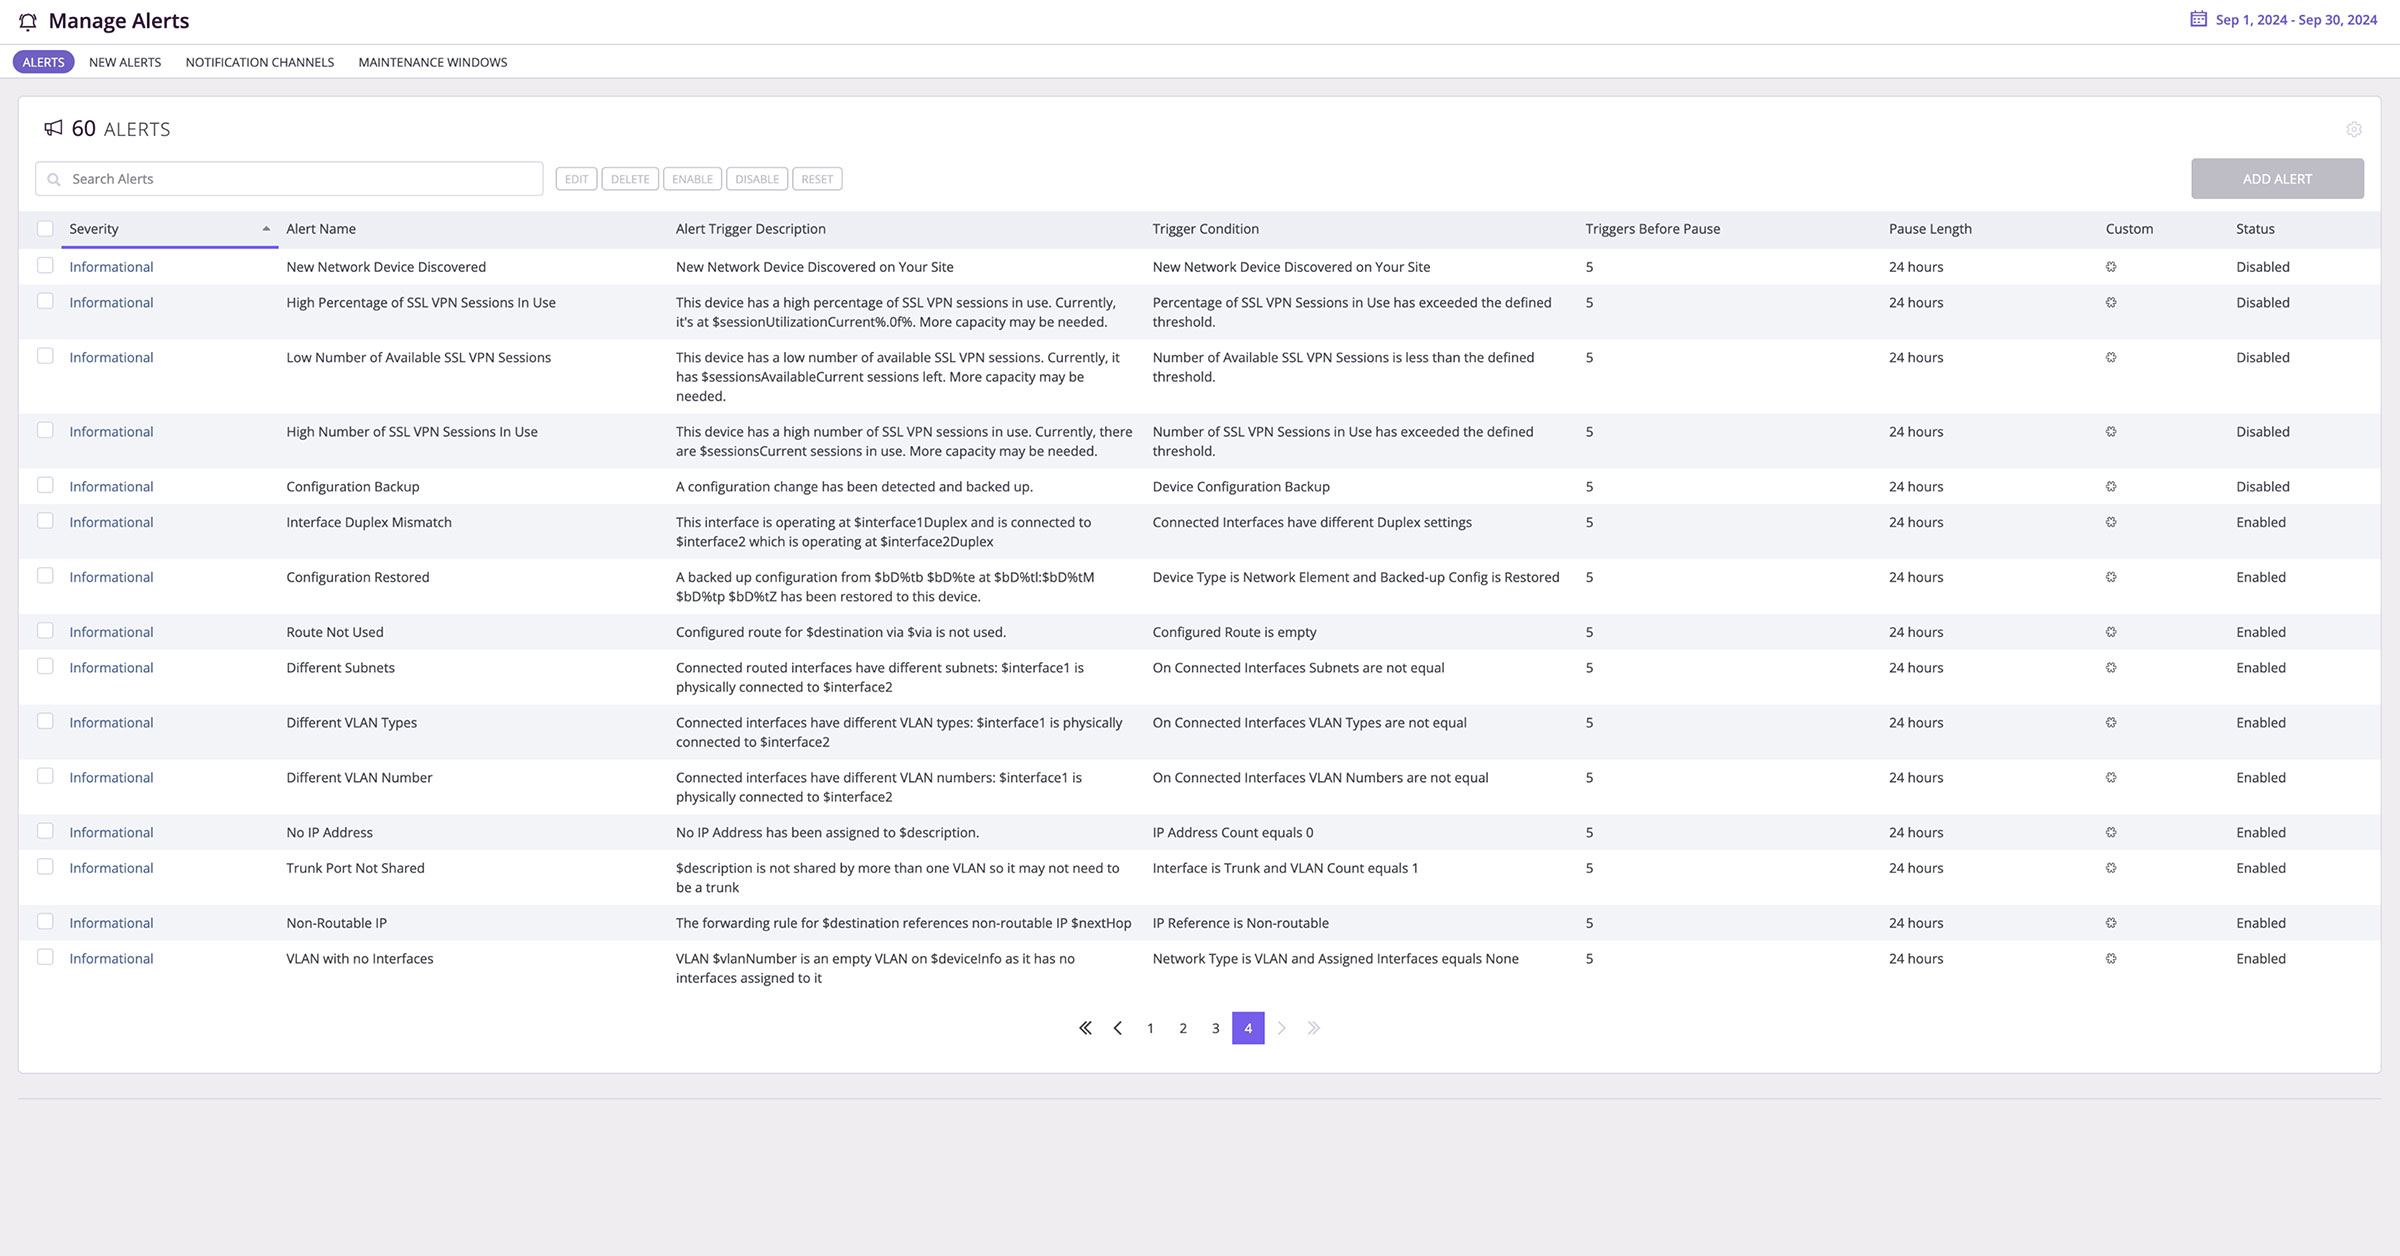Click the settings gear icon for Configuration Backup
The image size is (2400, 1256).
(2111, 486)
